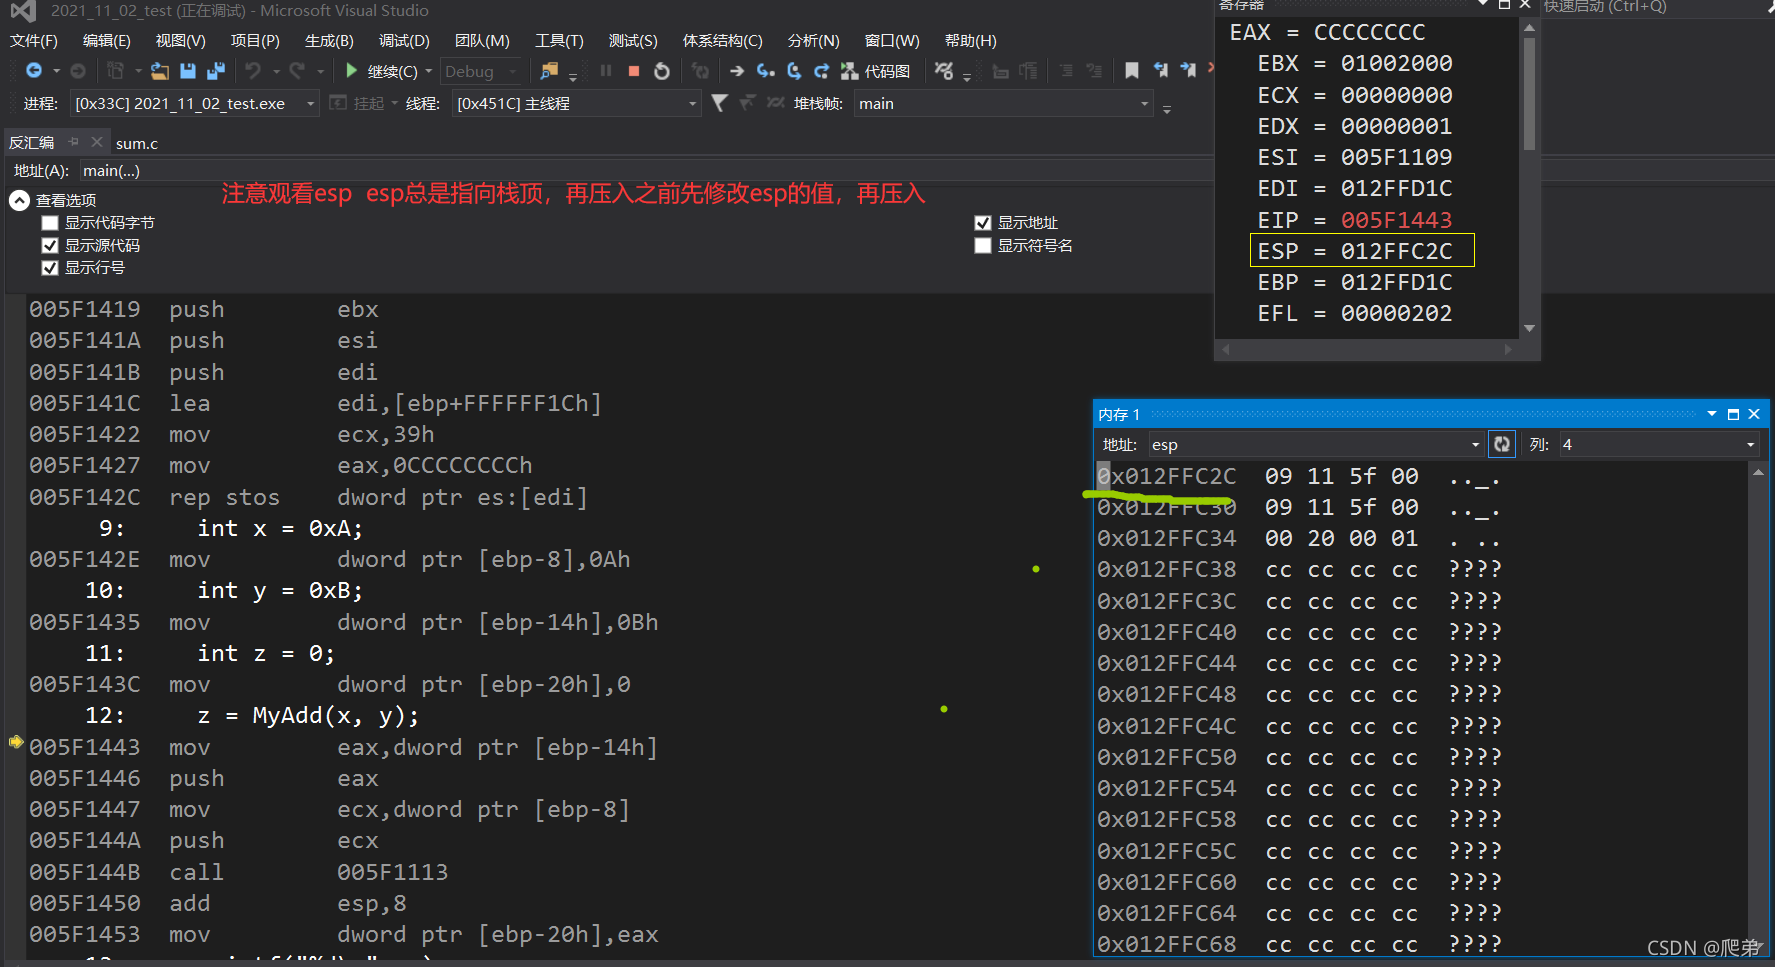Open the Debug (调试) menu

404,41
